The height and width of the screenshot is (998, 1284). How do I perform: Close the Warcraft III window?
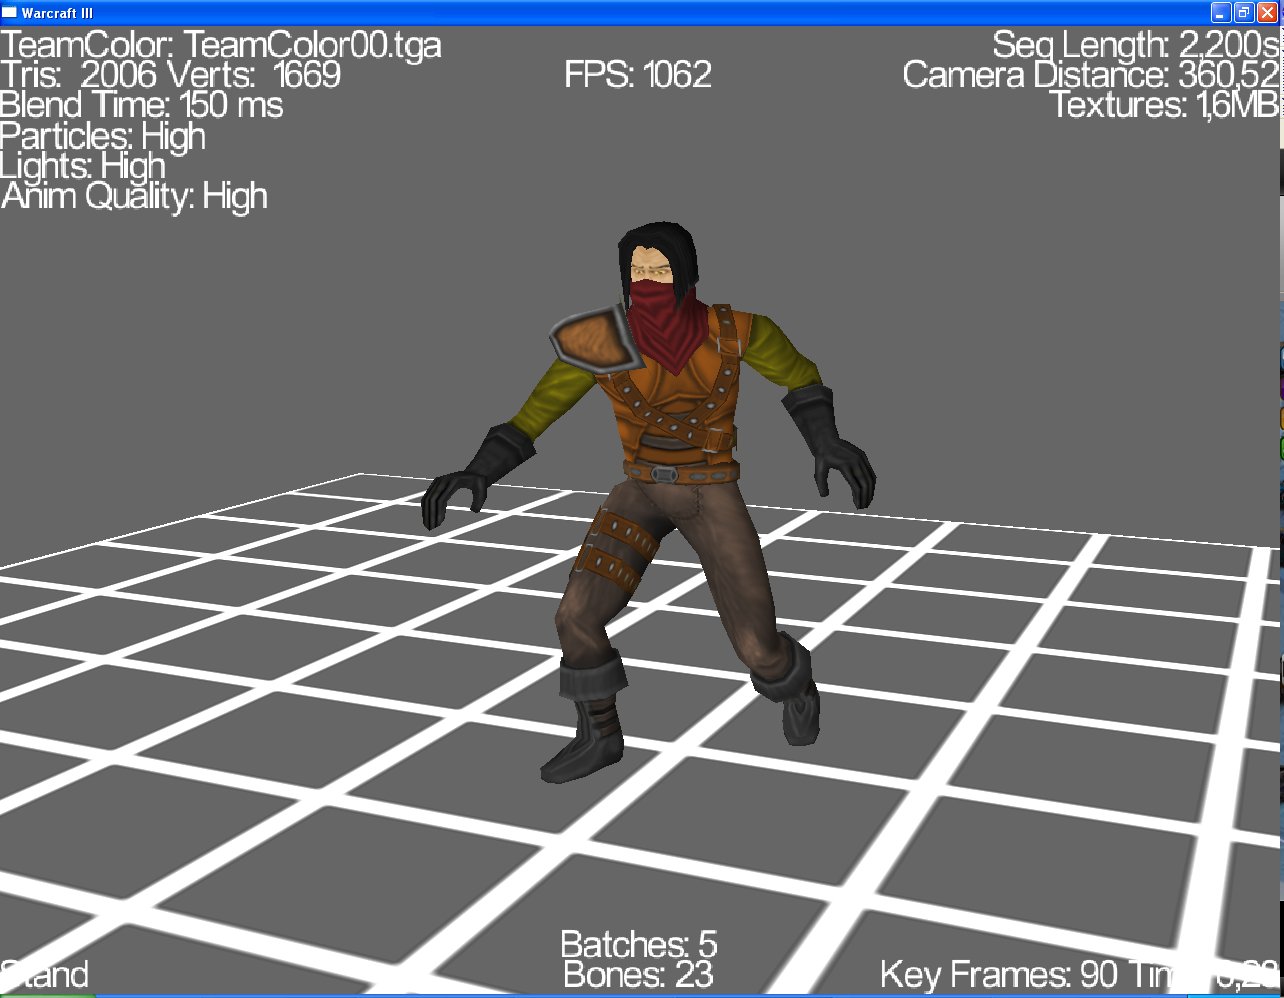click(1267, 12)
